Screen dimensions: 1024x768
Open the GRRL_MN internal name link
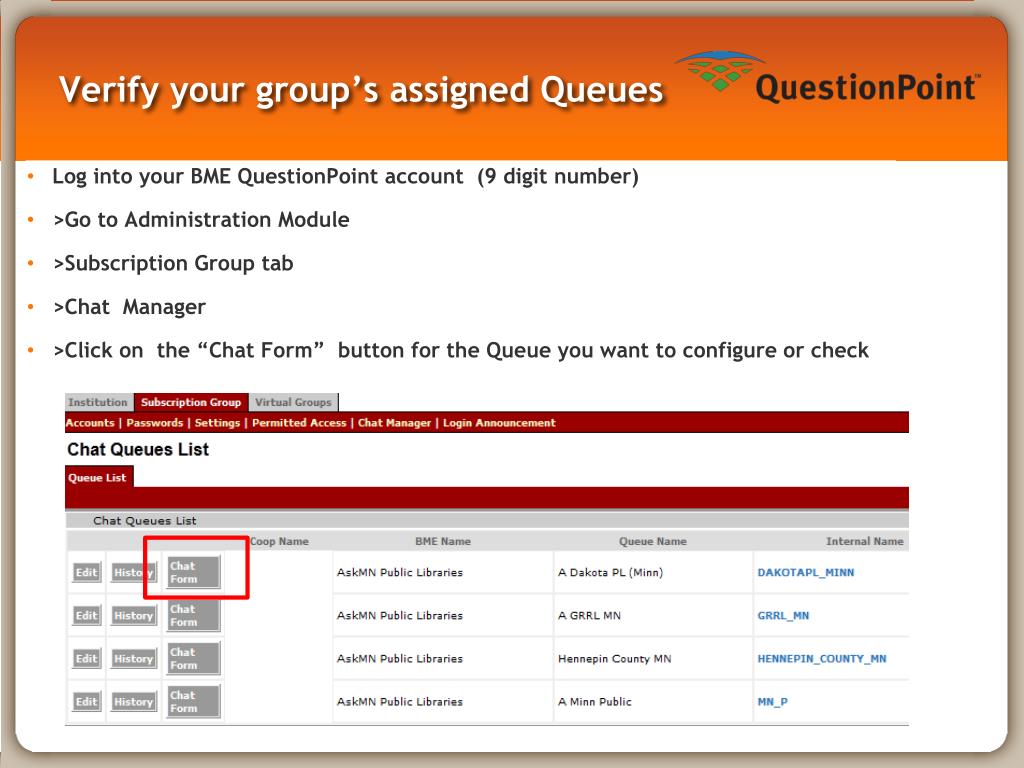[x=783, y=616]
